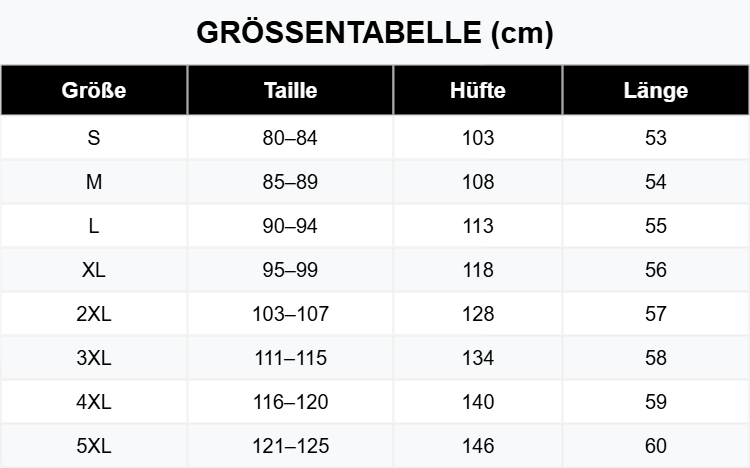
Task: Click length value 60
Action: pyautogui.click(x=656, y=446)
